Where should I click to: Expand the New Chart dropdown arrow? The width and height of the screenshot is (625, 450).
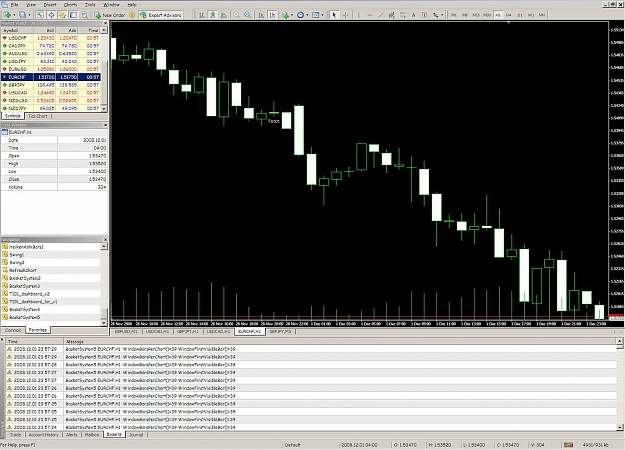click(x=14, y=15)
